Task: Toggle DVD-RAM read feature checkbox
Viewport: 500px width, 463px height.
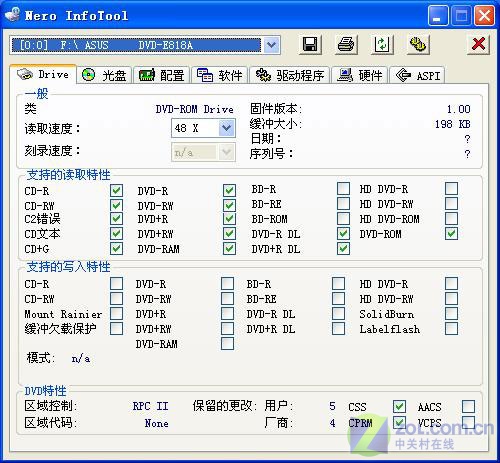Action: tap(229, 249)
